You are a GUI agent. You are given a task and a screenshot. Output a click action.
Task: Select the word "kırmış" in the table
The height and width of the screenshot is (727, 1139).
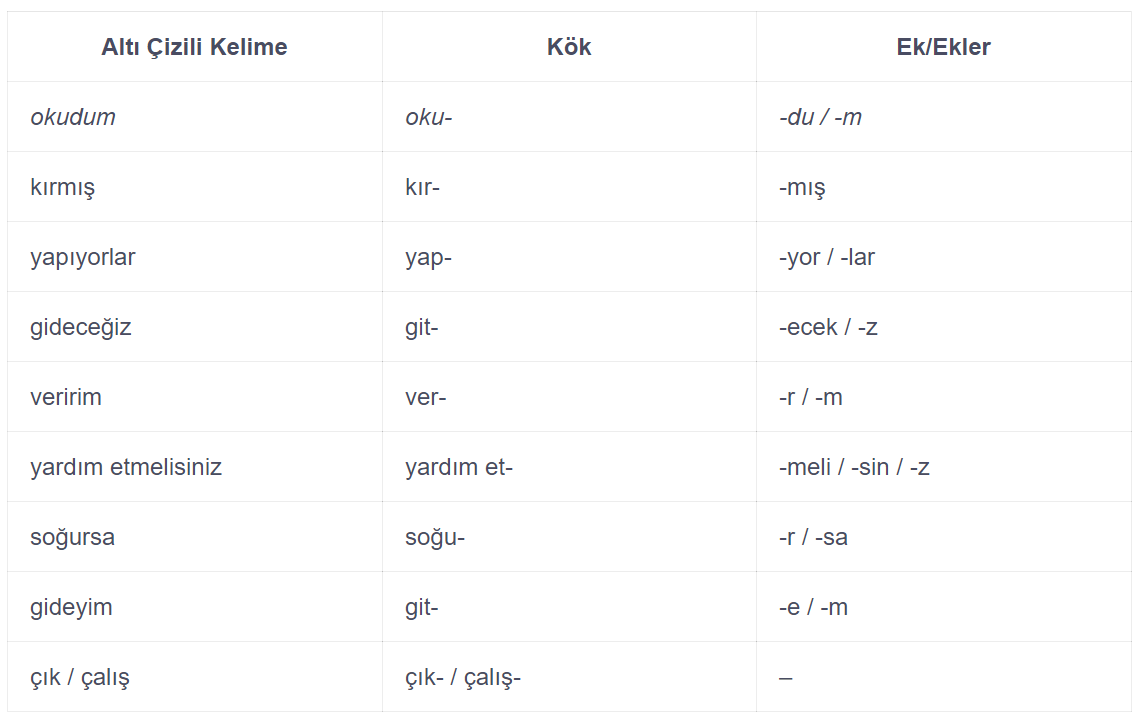[x=63, y=187]
